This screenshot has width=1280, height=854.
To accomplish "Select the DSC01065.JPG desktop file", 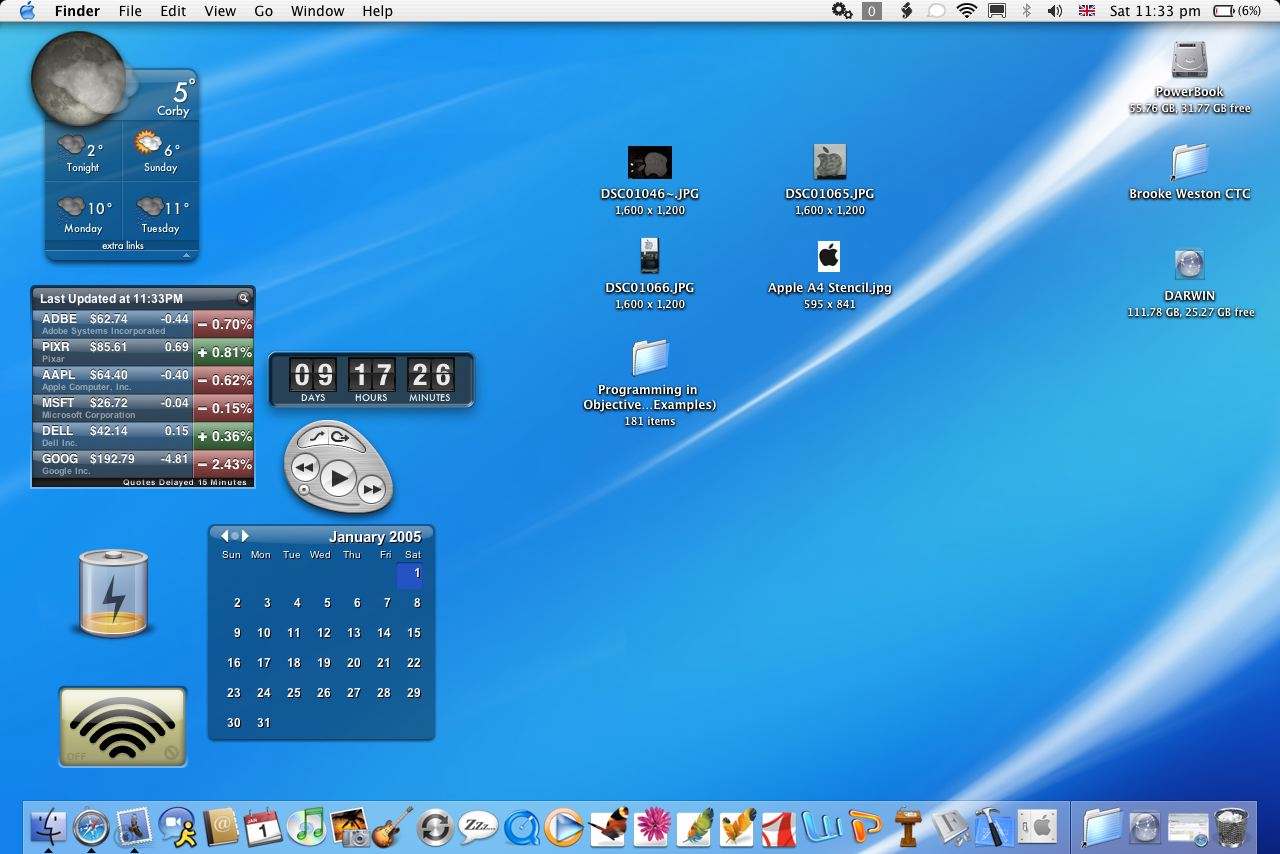I will [x=829, y=163].
